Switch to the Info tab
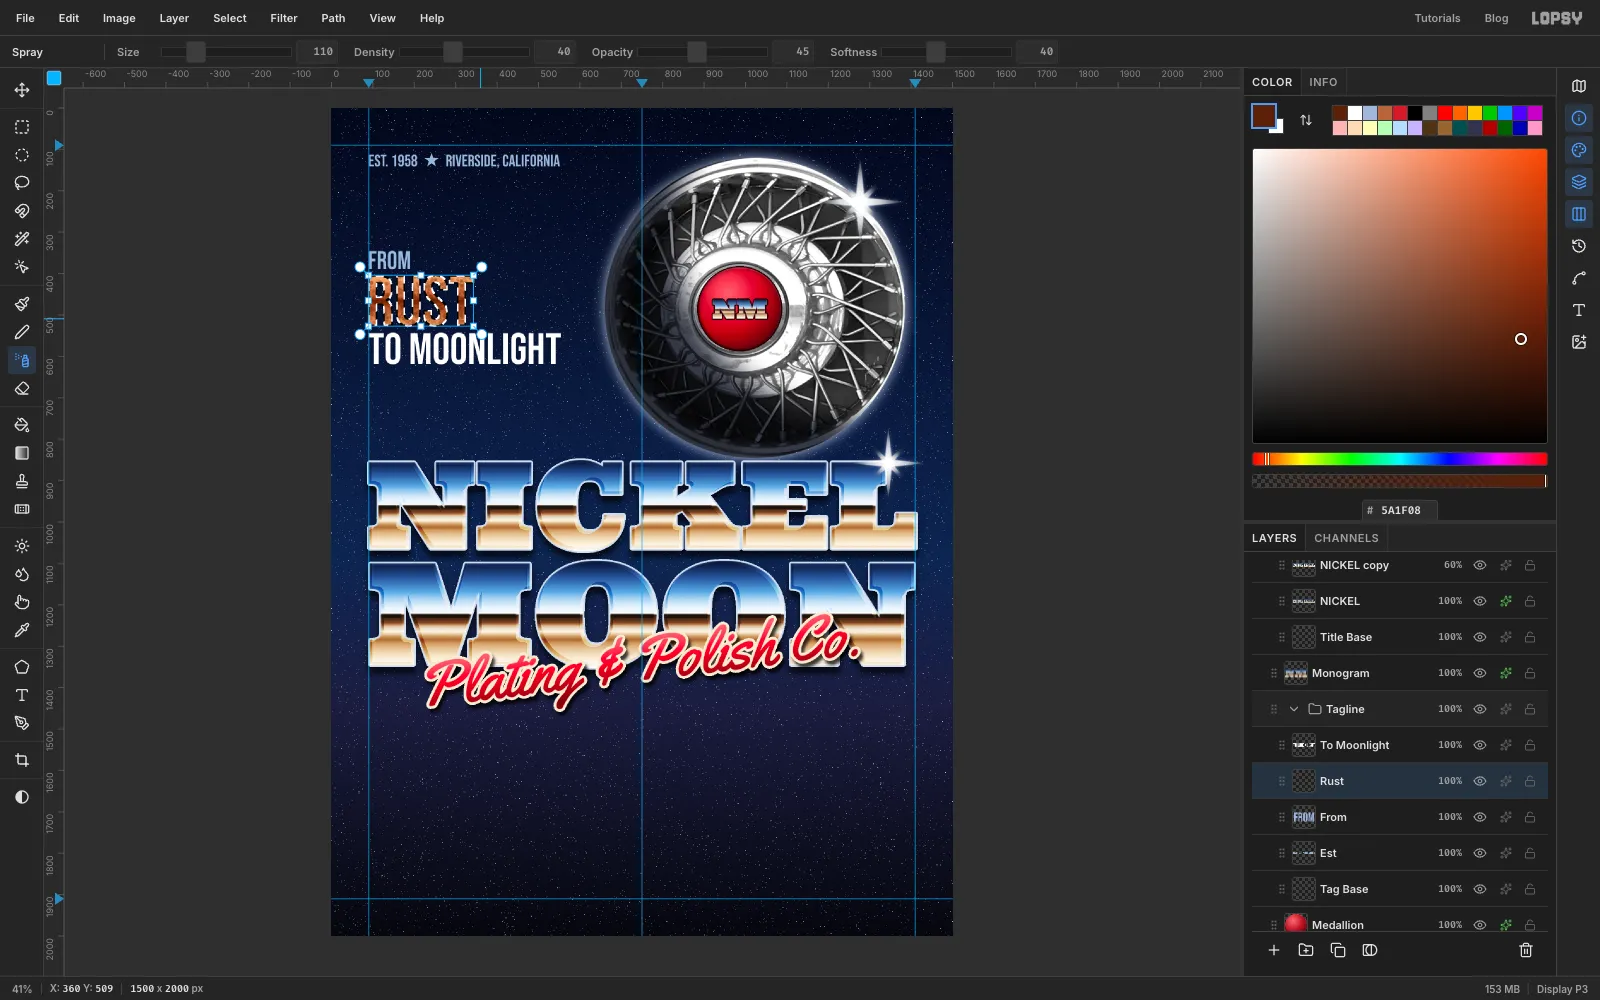The width and height of the screenshot is (1600, 1000). (x=1323, y=82)
